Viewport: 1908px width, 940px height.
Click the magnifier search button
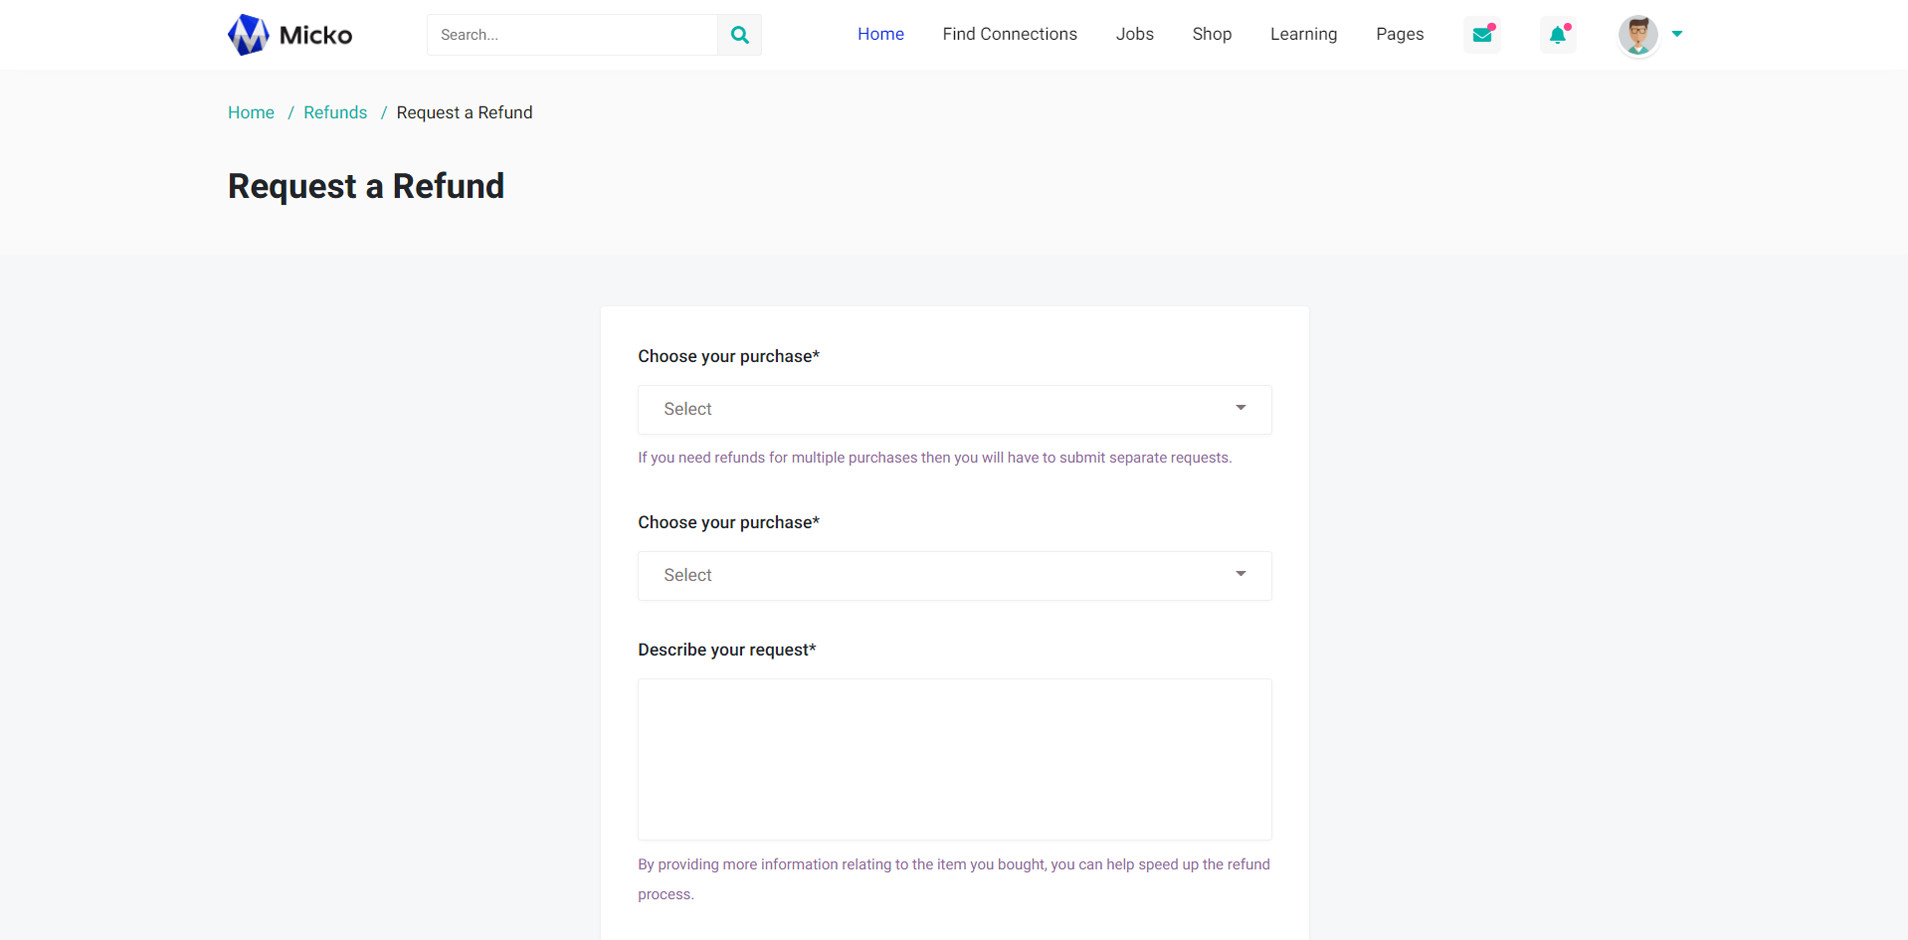pos(739,35)
